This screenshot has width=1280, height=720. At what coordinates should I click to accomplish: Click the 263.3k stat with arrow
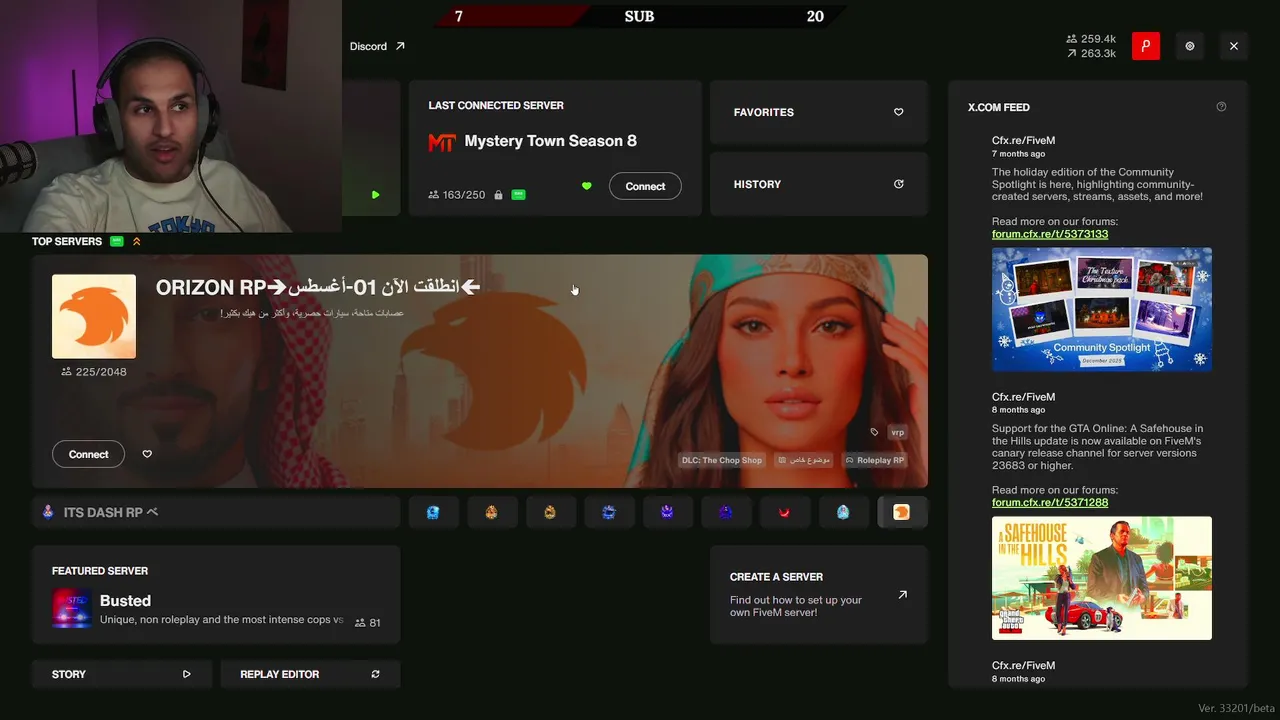click(1091, 53)
